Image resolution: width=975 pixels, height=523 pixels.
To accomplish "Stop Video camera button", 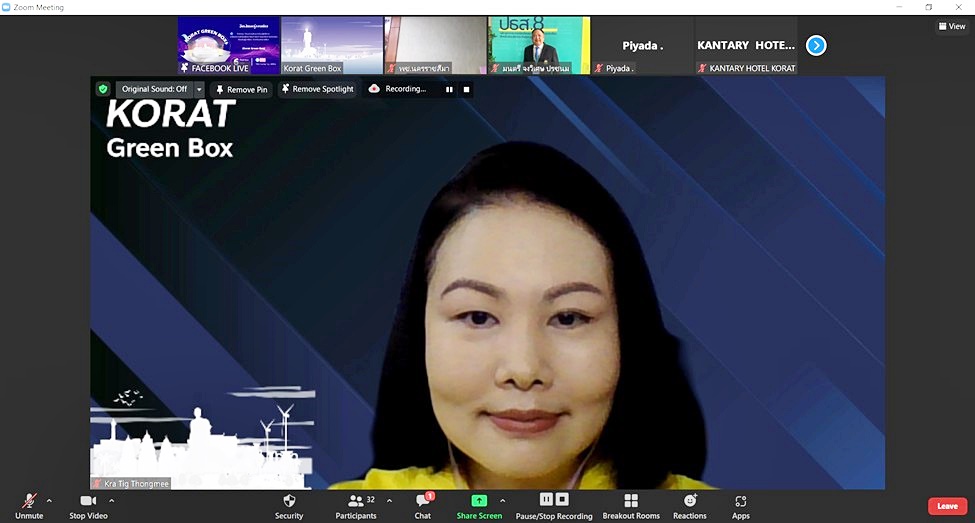I will point(88,506).
